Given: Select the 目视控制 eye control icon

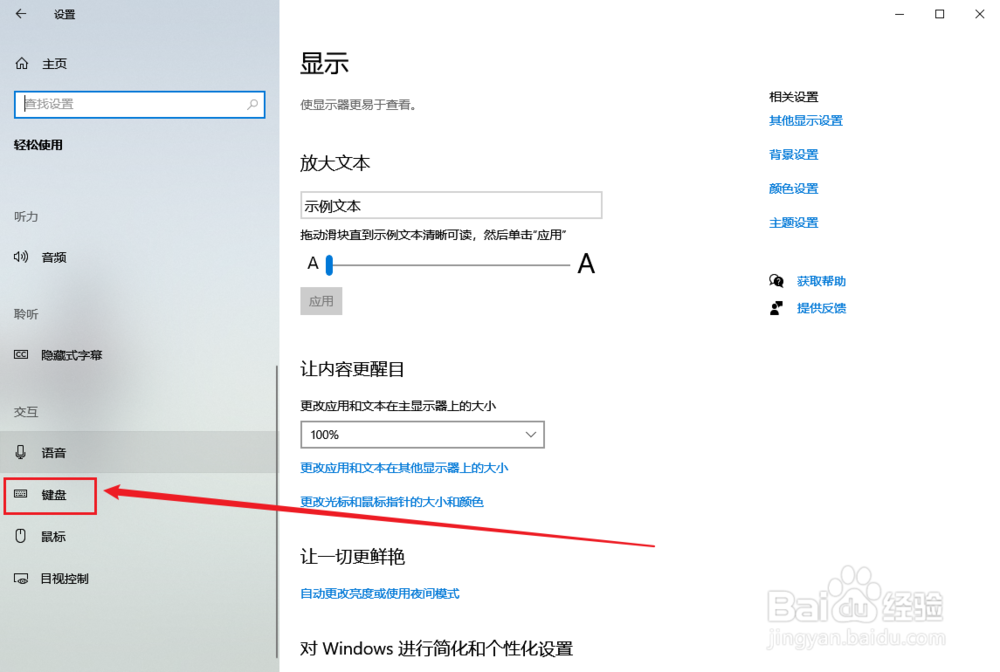Looking at the screenshot, I should pos(22,578).
